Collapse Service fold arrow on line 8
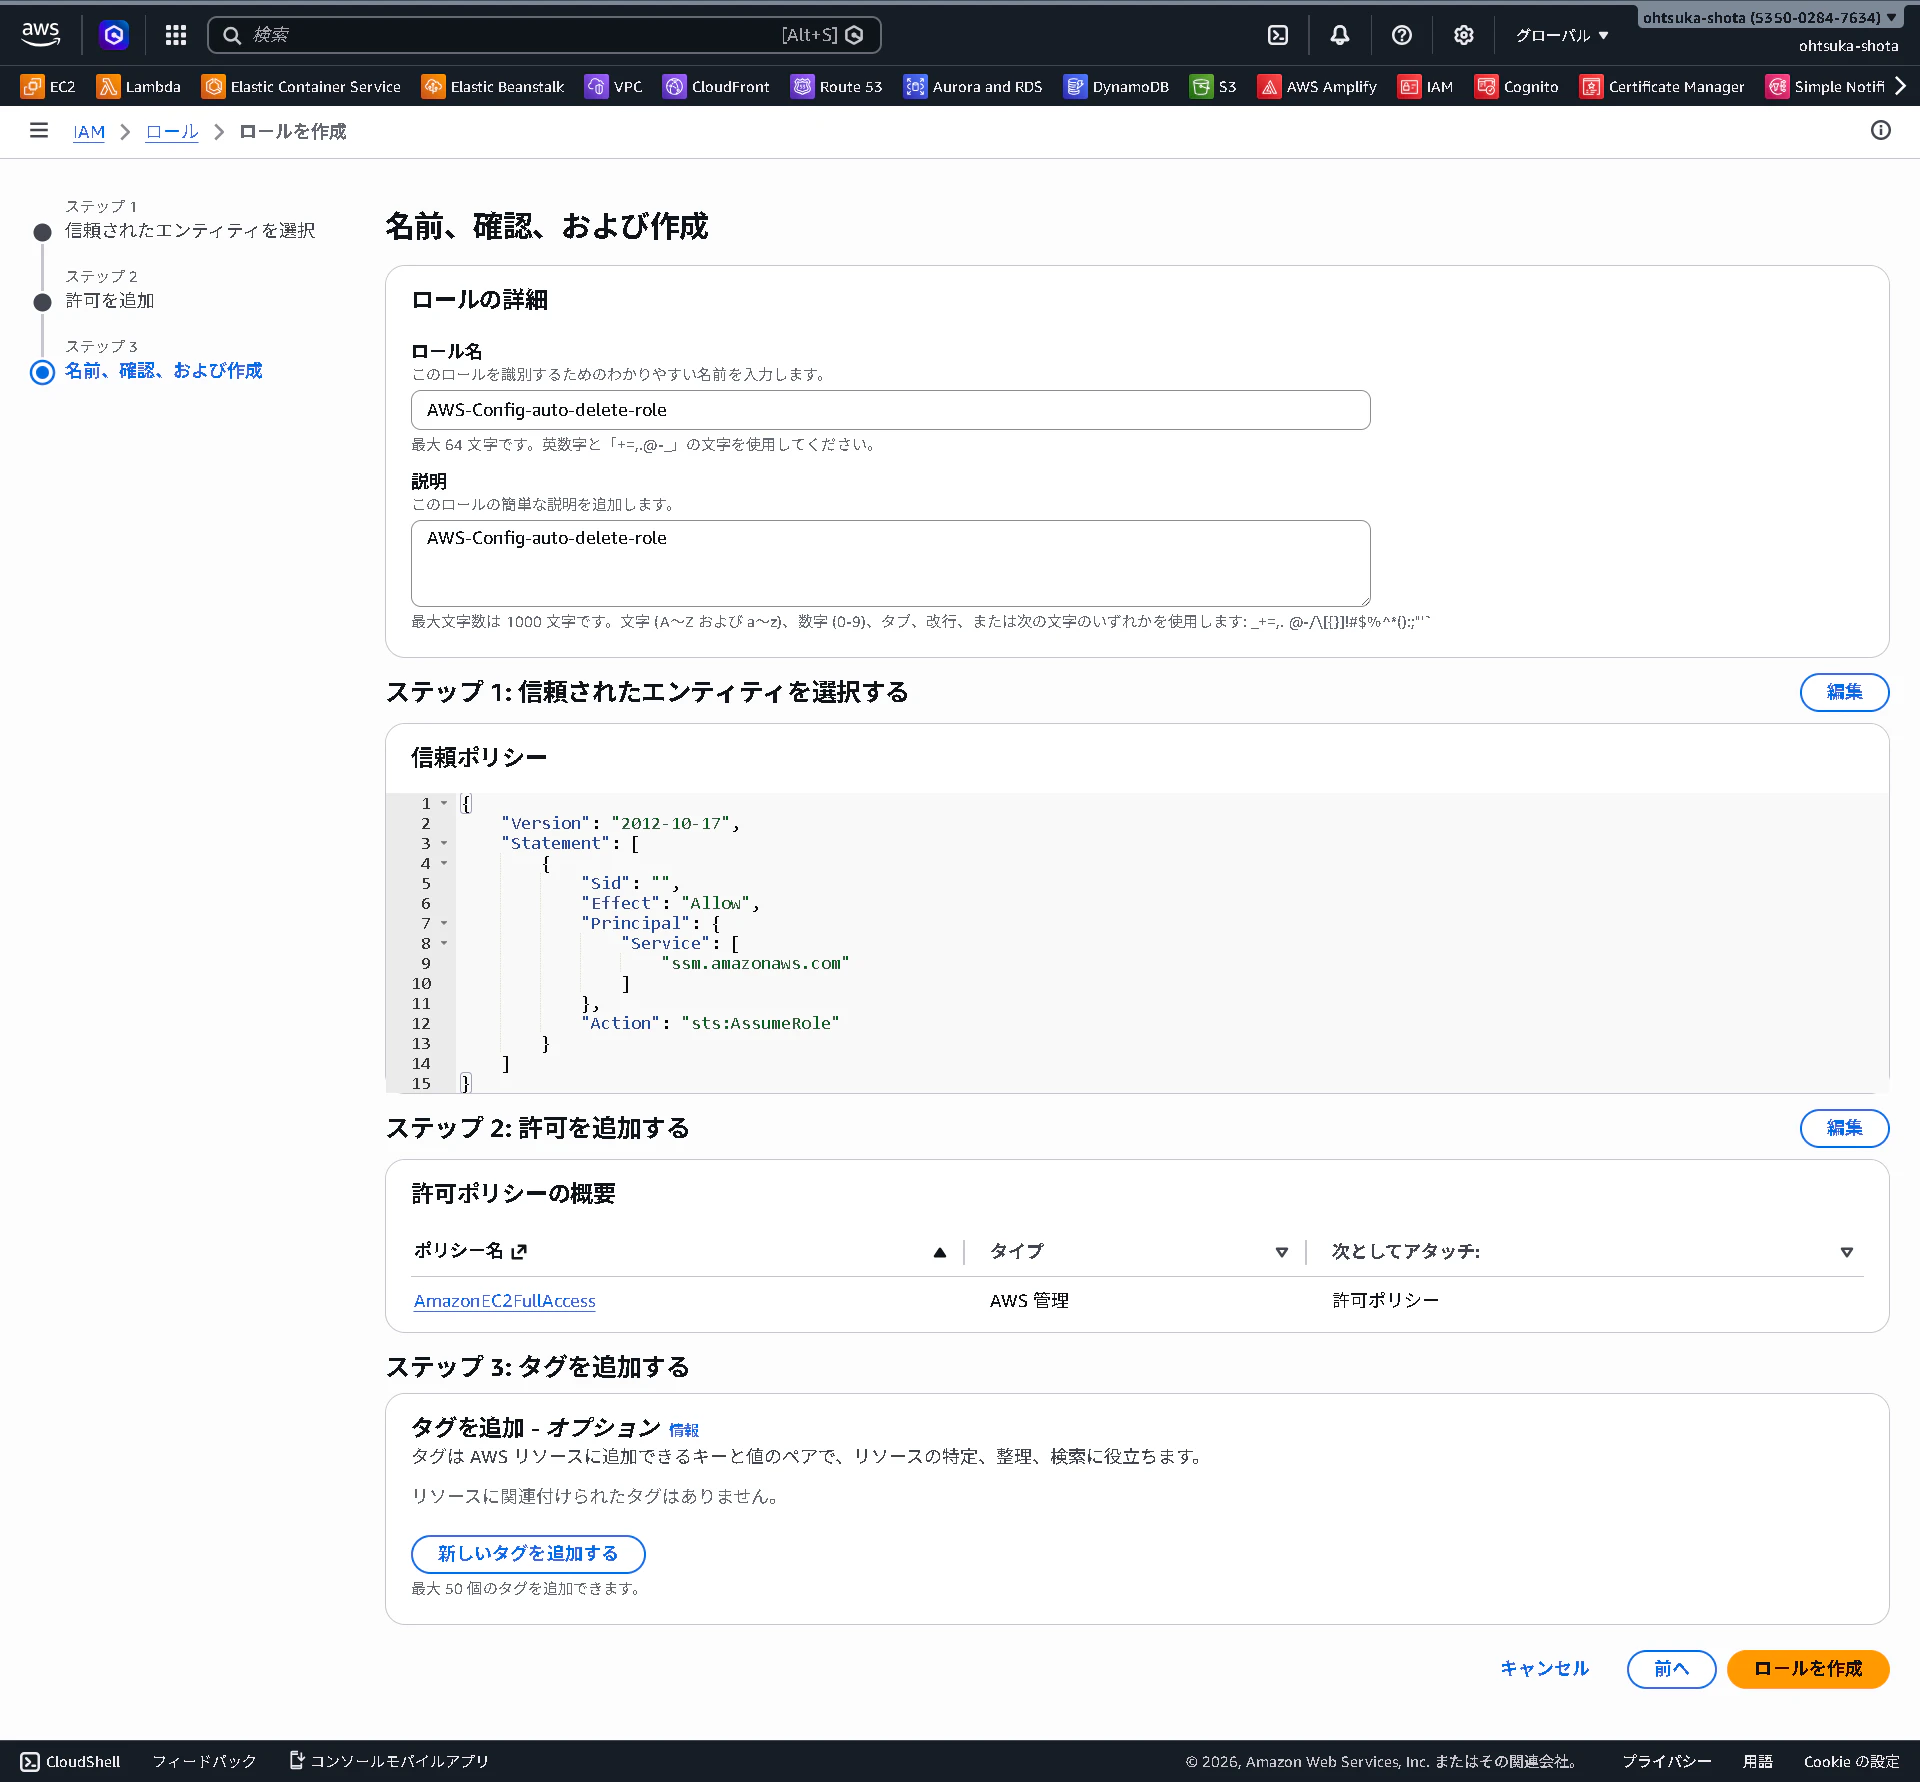 444,943
